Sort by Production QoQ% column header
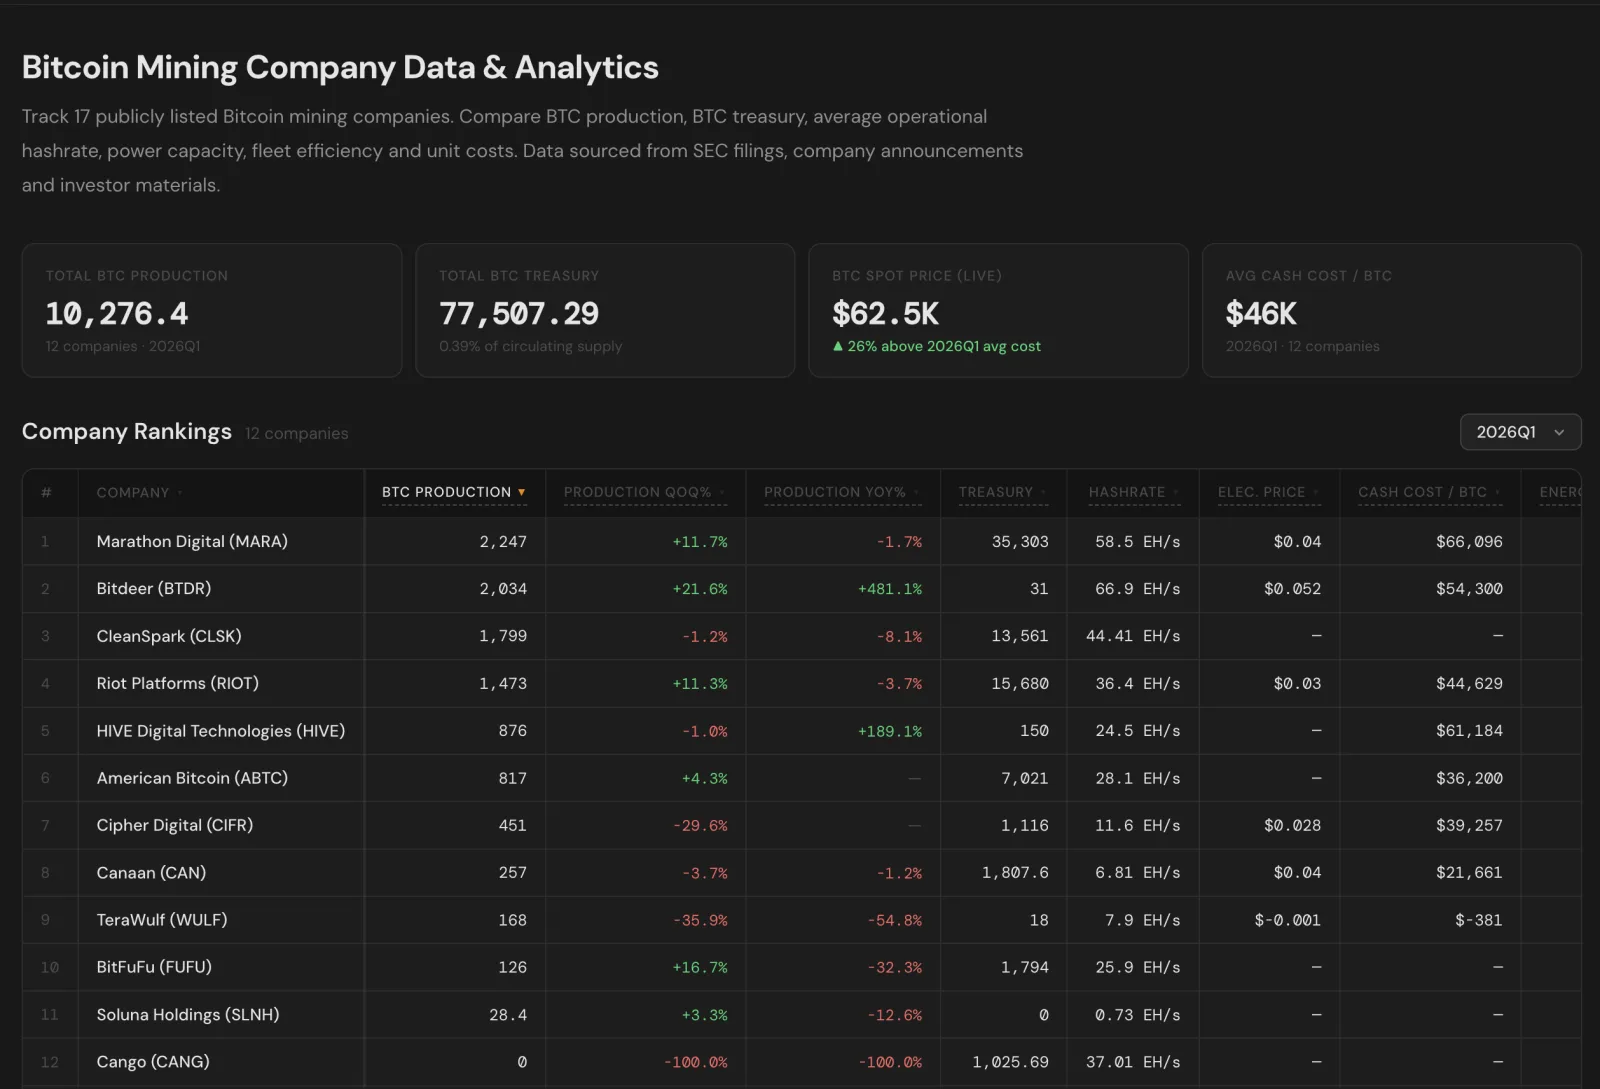This screenshot has width=1600, height=1089. (644, 492)
